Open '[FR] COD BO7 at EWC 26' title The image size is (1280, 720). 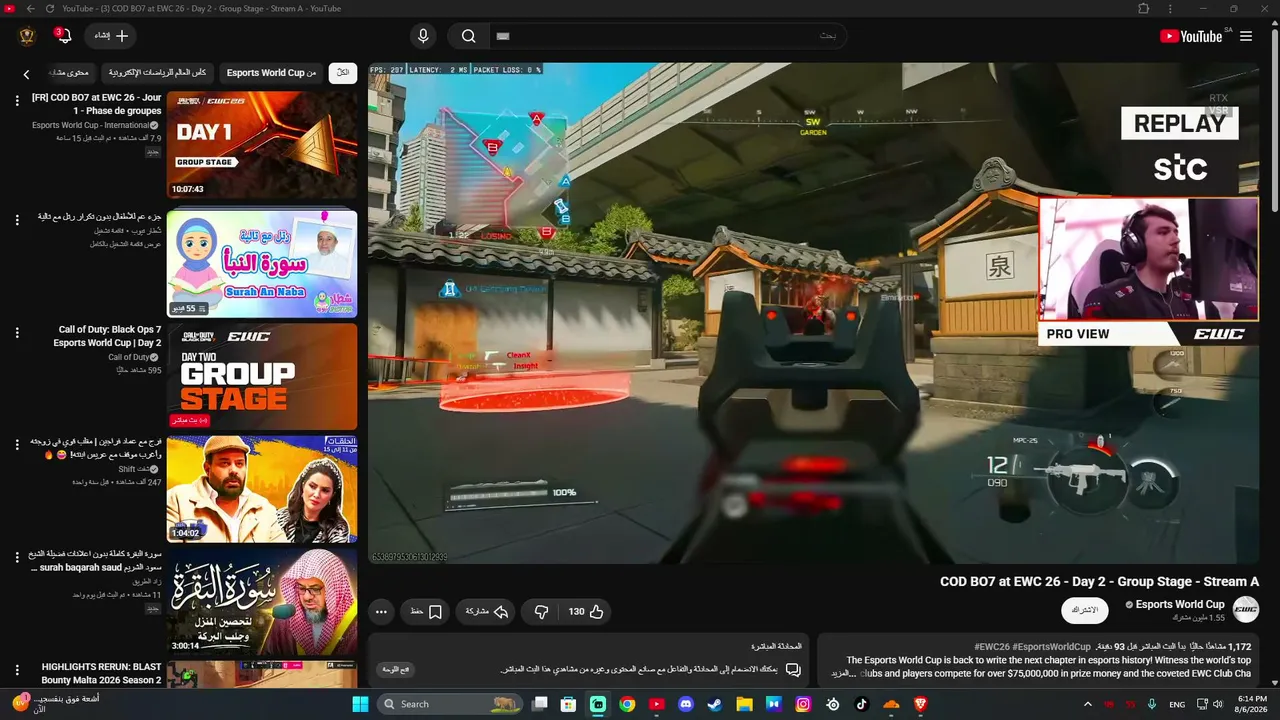click(x=96, y=104)
